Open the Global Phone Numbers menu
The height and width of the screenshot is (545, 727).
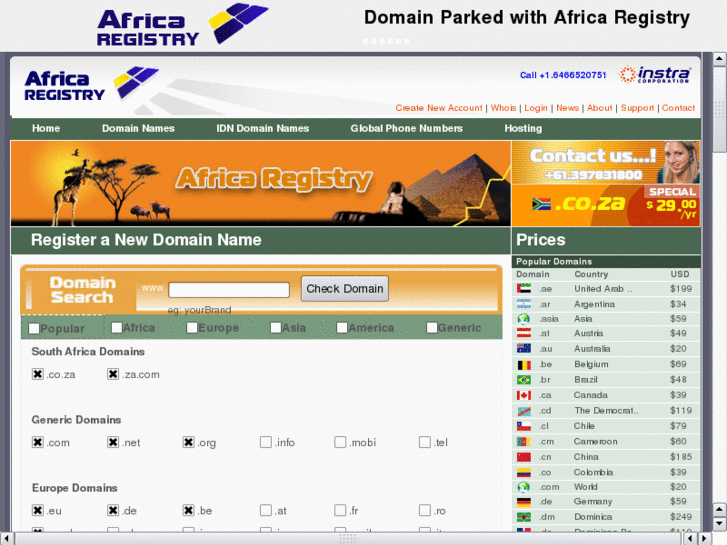point(407,128)
